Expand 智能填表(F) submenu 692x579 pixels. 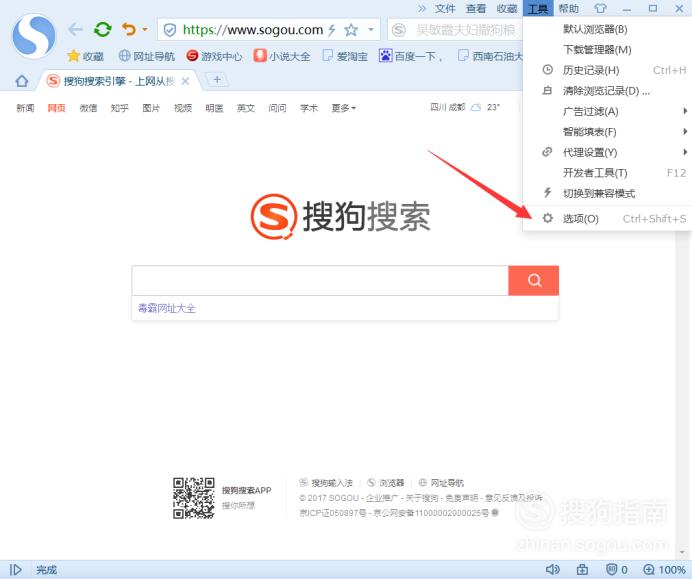(607, 132)
